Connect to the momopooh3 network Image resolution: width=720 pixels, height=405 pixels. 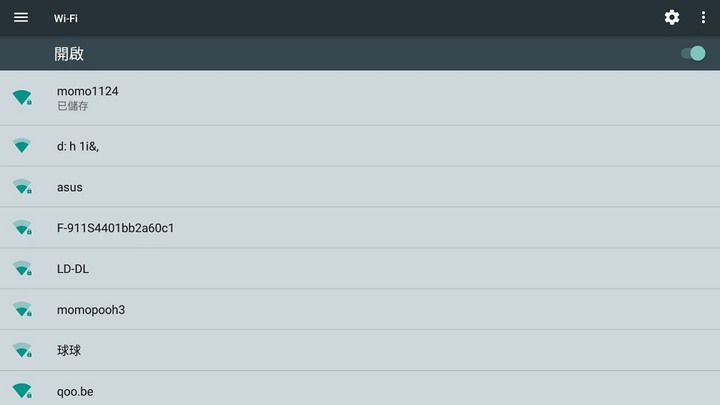[360, 309]
